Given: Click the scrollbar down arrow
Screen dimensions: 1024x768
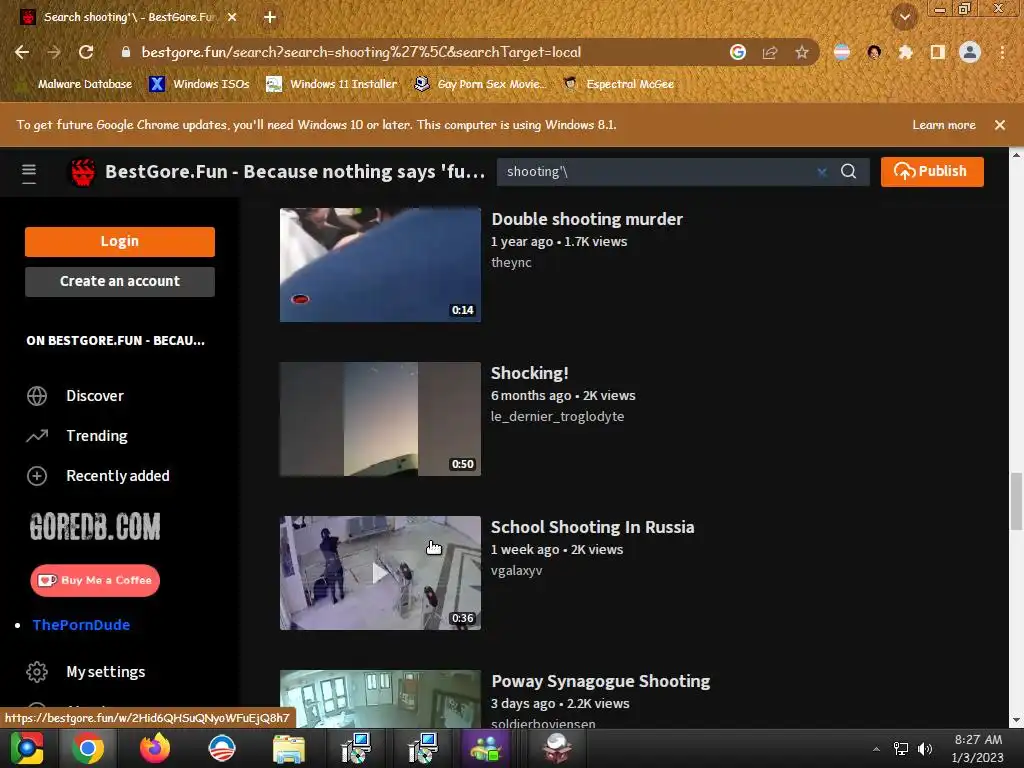Looking at the screenshot, I should coord(1016,720).
